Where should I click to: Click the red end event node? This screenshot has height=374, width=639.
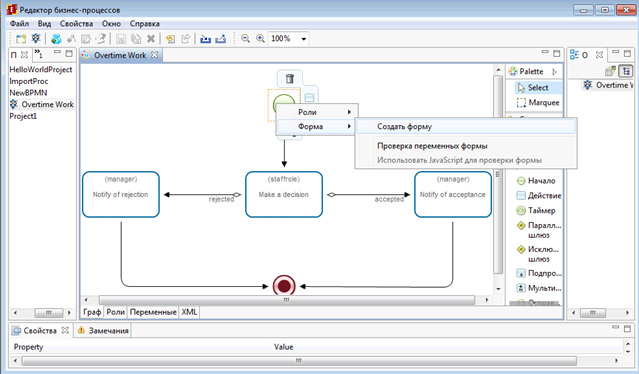point(284,286)
